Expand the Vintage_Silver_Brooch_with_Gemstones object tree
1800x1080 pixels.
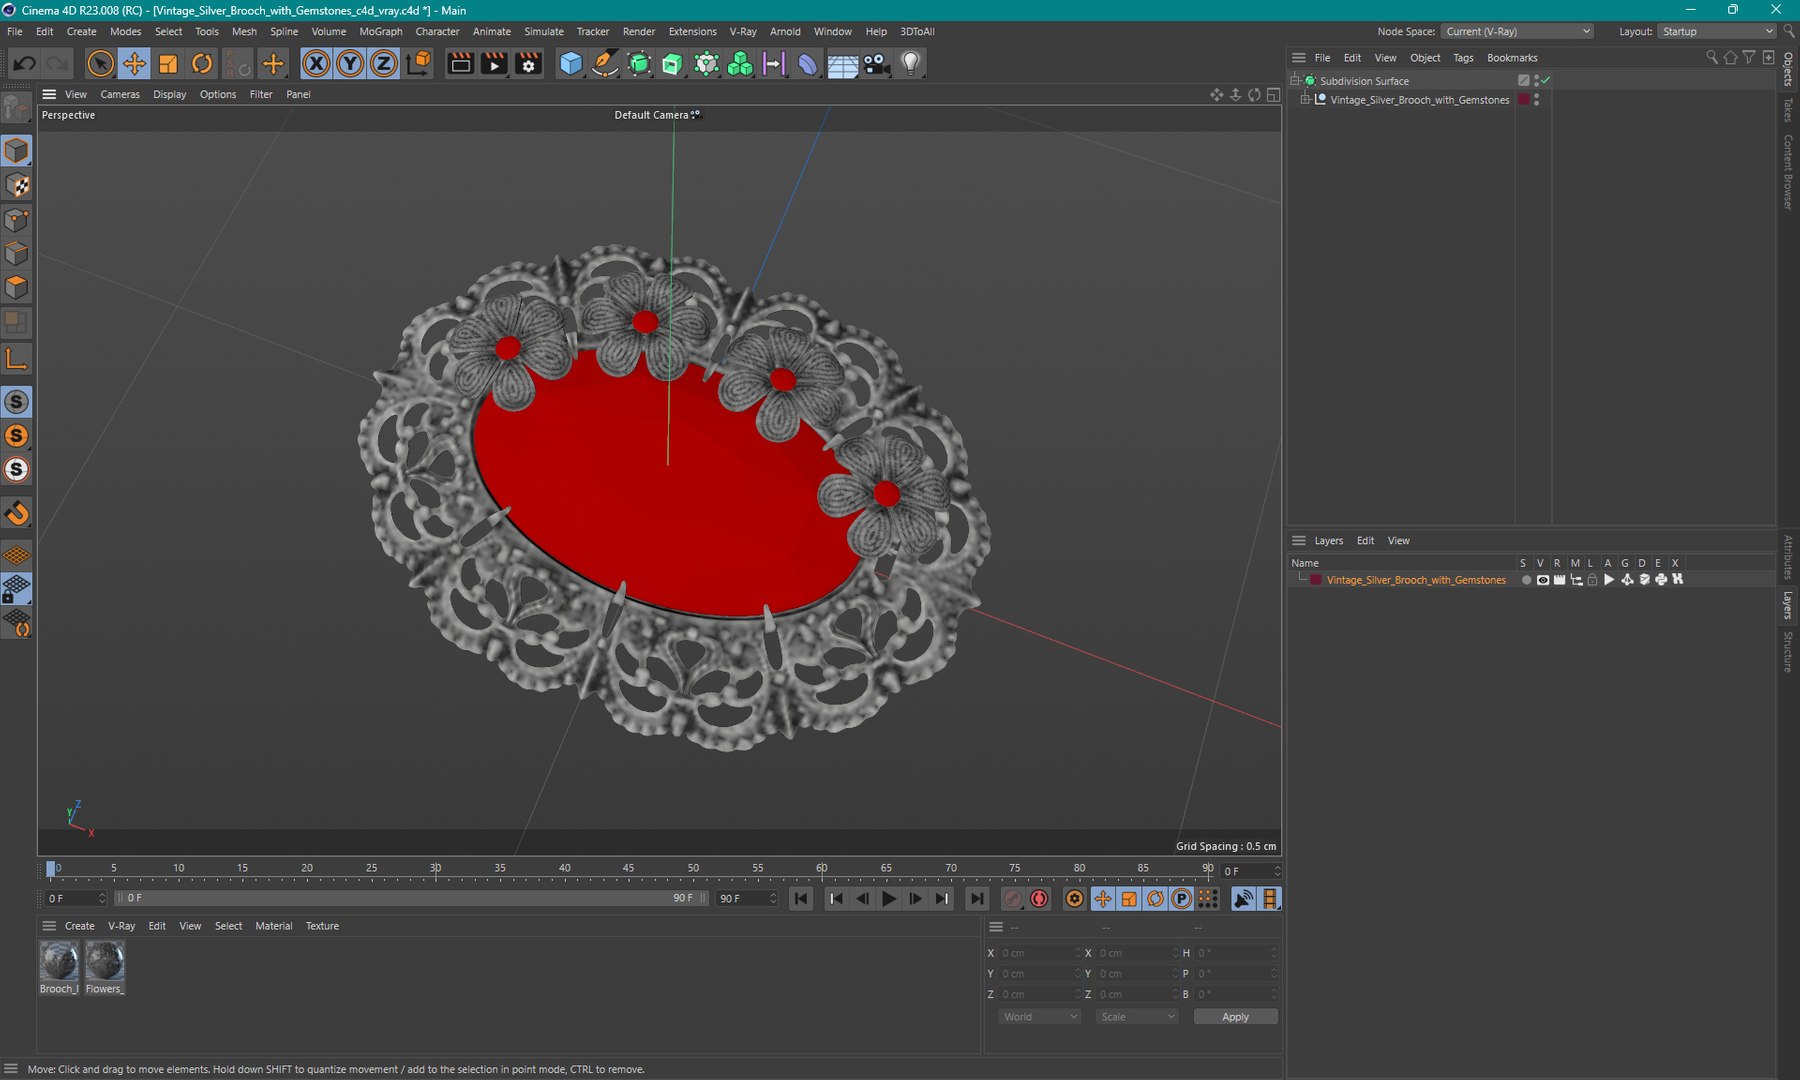point(1305,100)
